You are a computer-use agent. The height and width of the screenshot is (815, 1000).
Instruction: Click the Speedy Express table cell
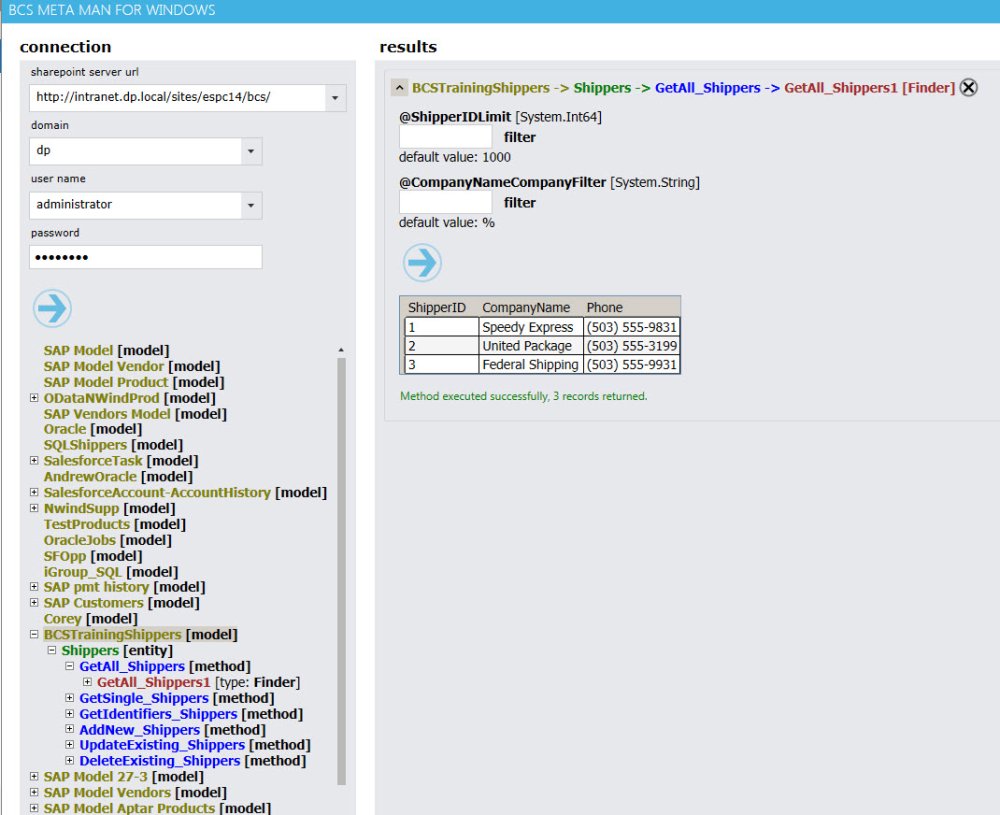527,327
